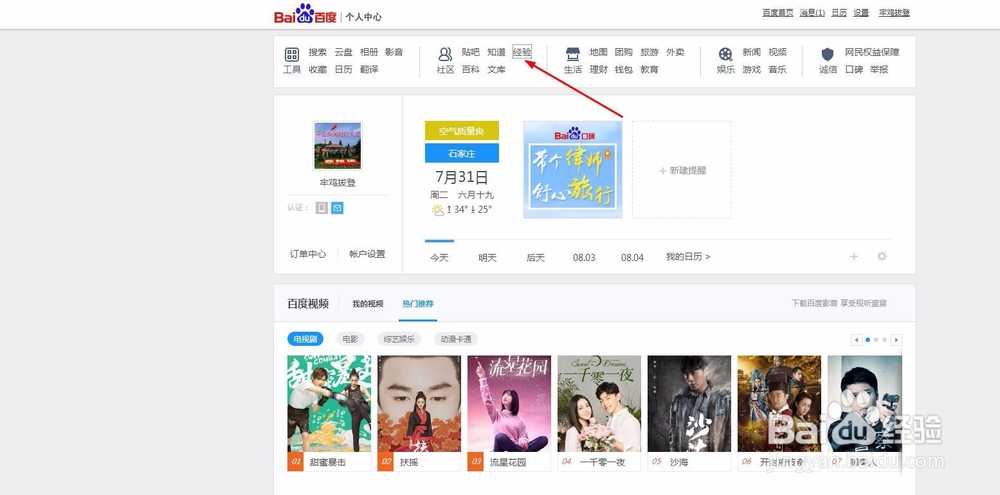Open 影音 link

[x=394, y=52]
